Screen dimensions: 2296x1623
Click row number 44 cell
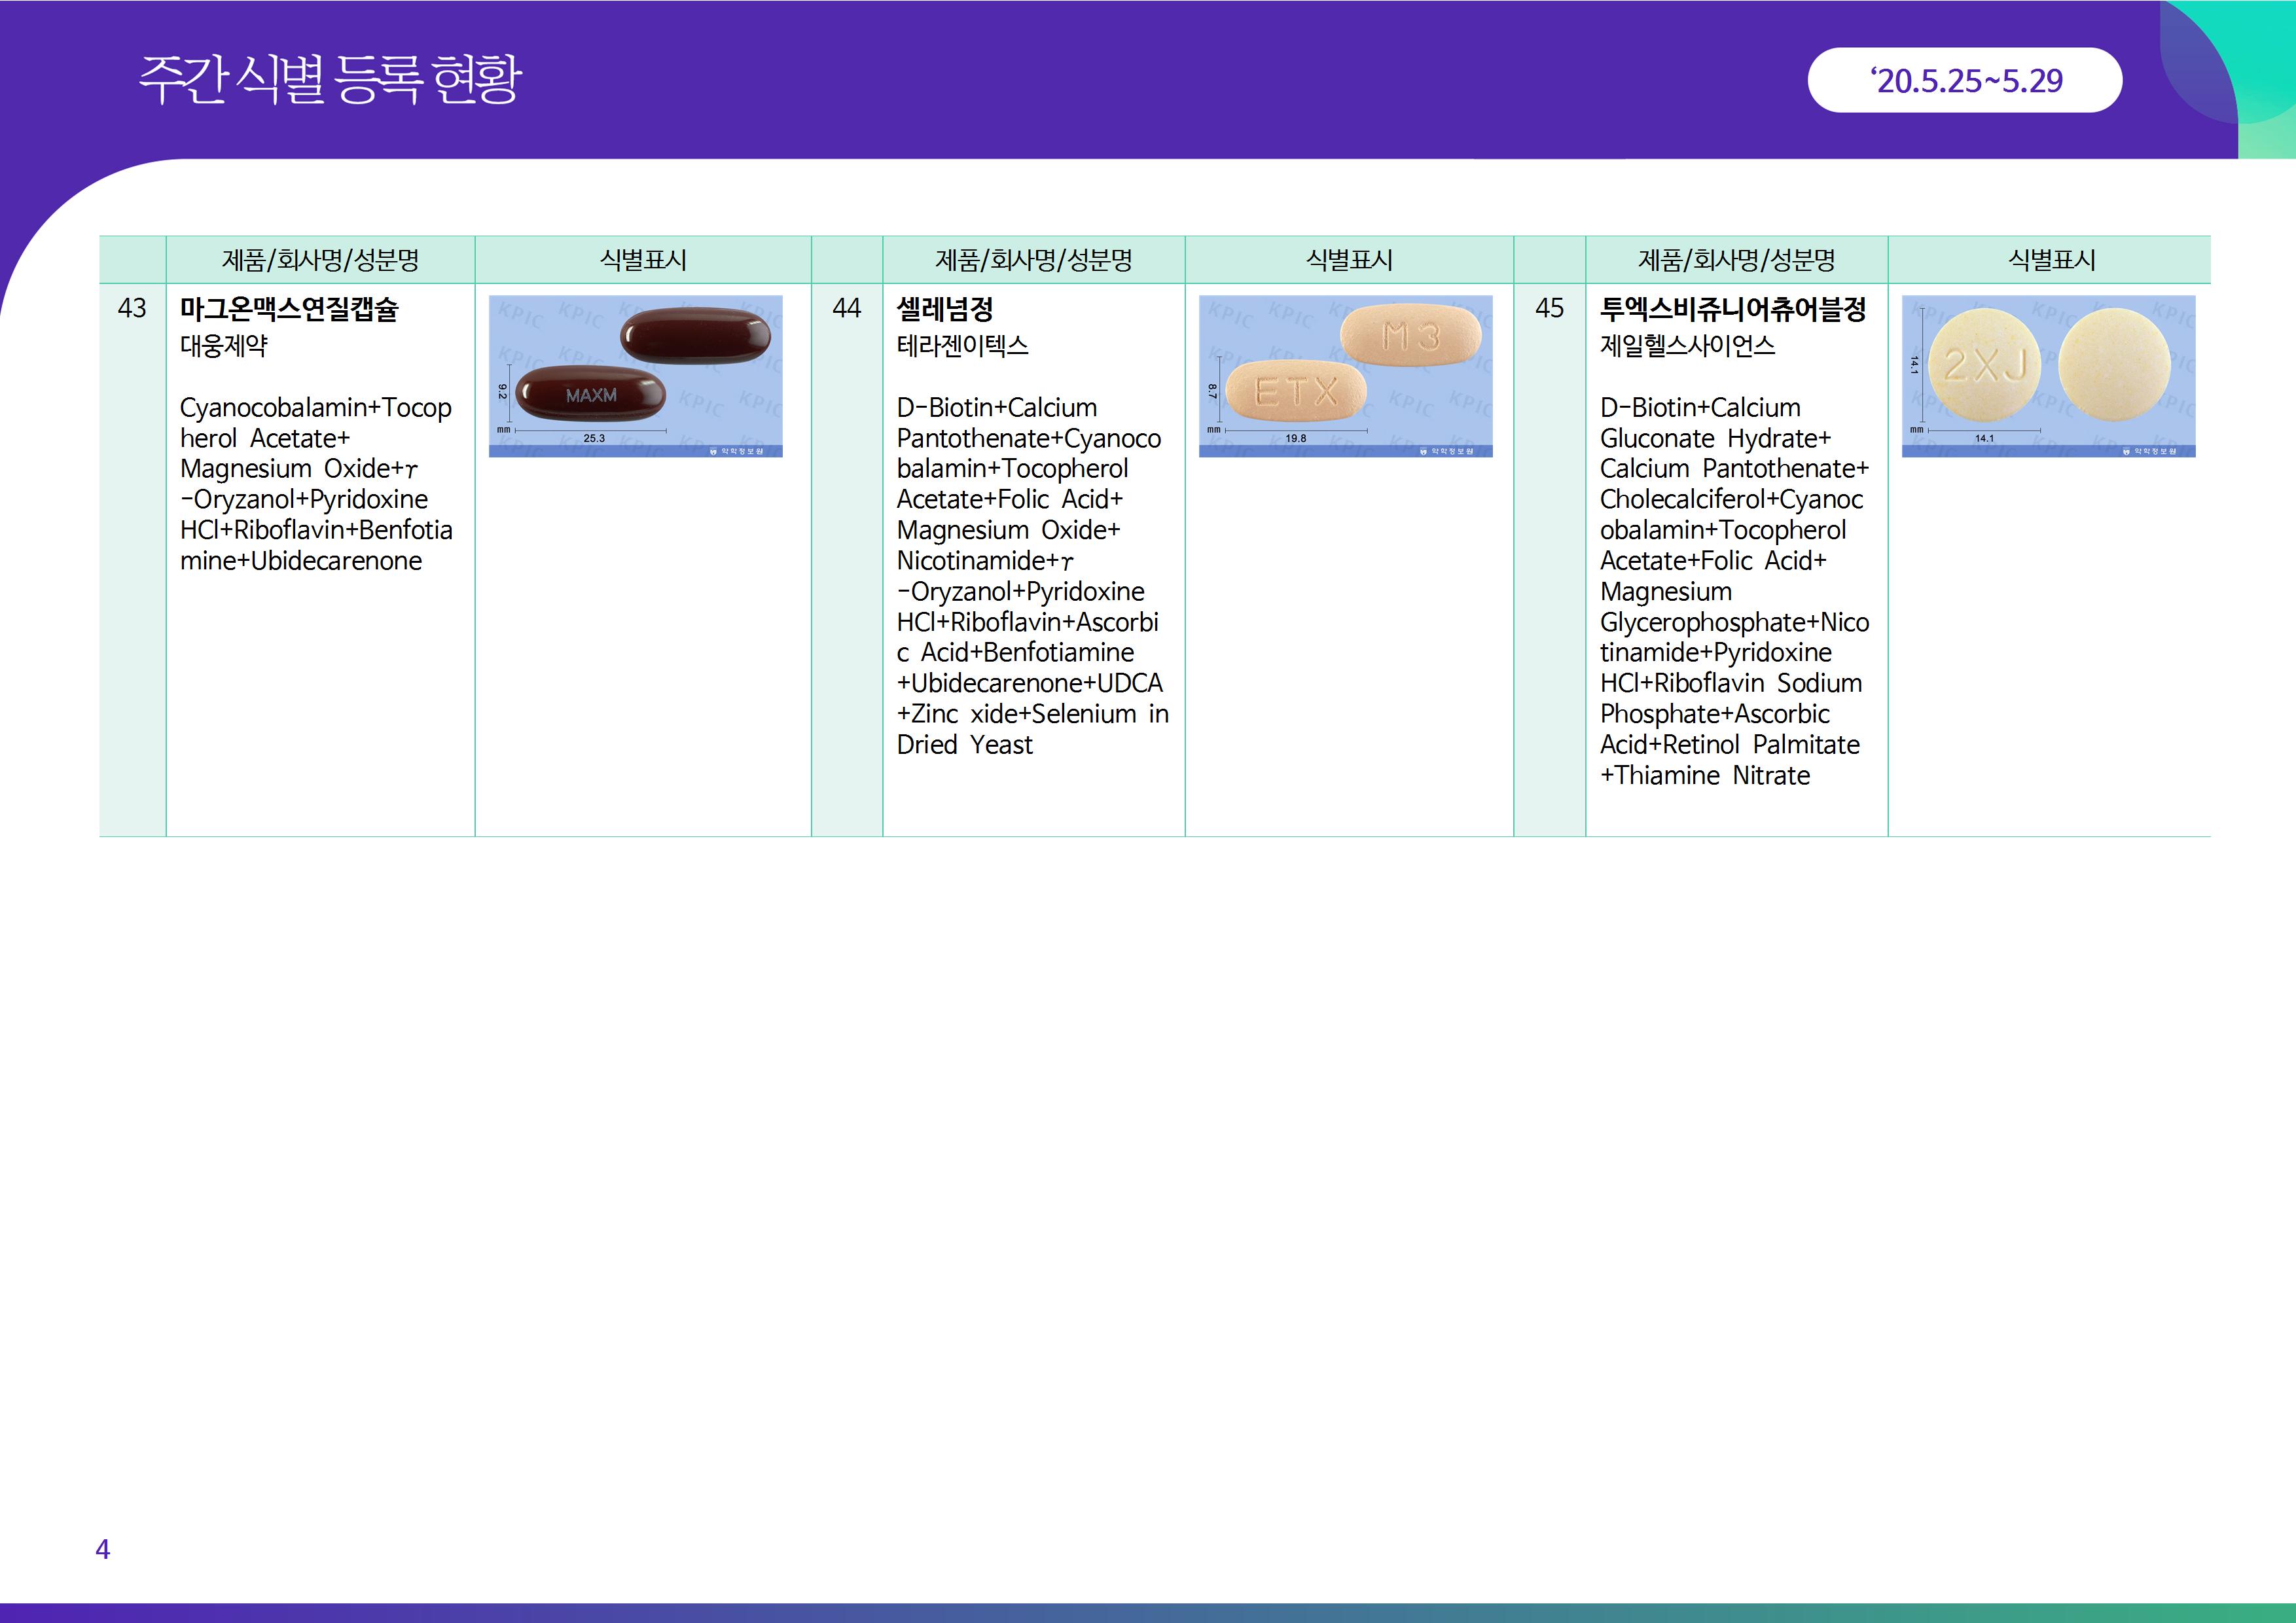point(846,308)
